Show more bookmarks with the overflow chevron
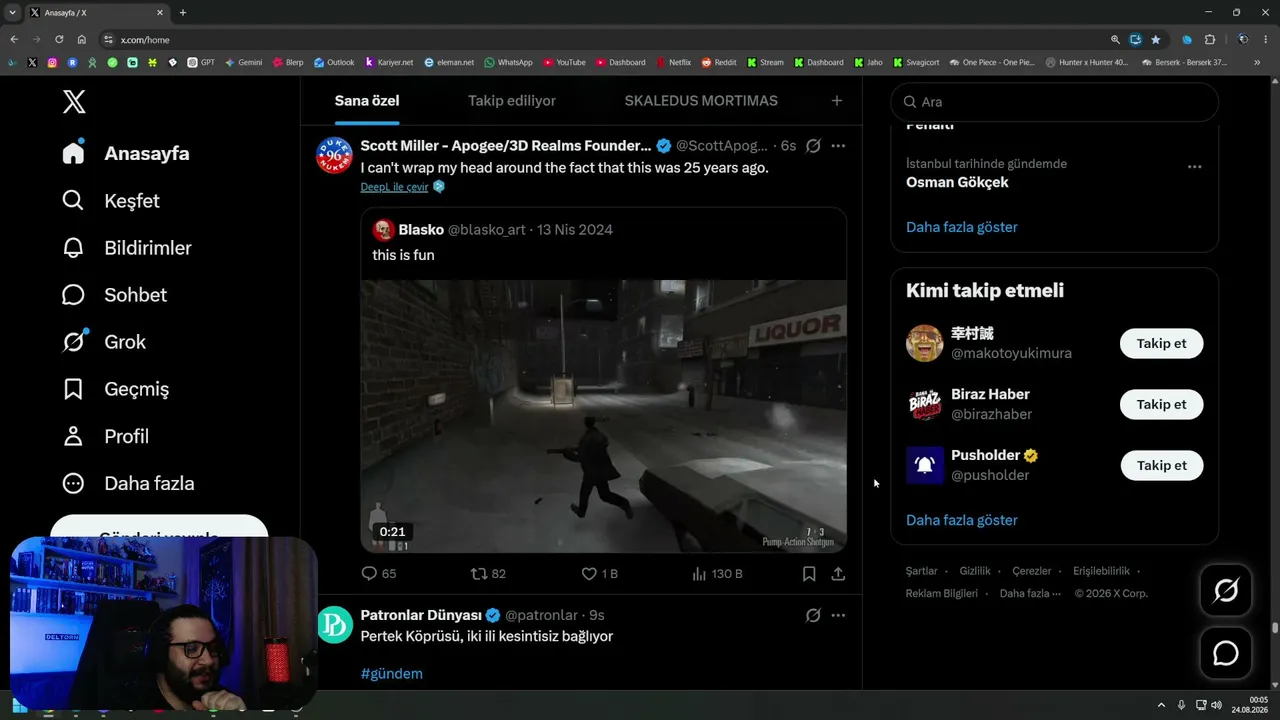The height and width of the screenshot is (720, 1280). point(1259,62)
